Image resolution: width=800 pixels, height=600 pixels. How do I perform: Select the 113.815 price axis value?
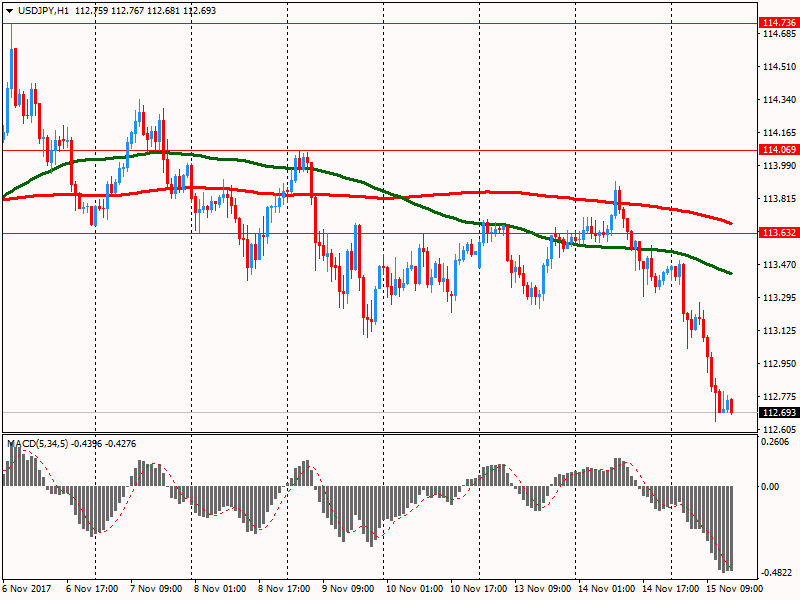779,199
